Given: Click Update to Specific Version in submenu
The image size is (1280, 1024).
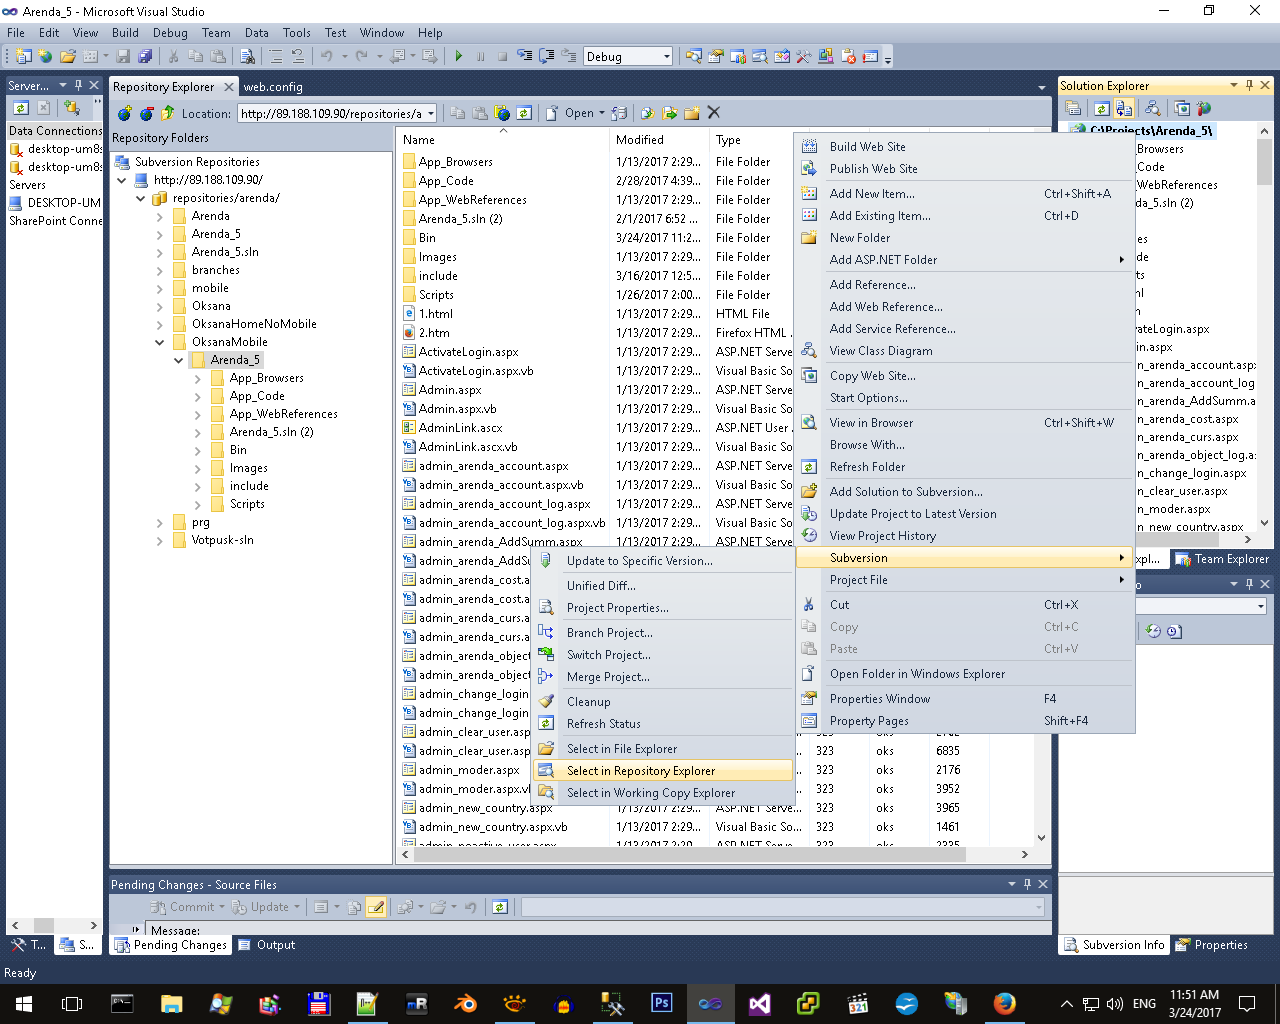Looking at the screenshot, I should click(x=663, y=561).
